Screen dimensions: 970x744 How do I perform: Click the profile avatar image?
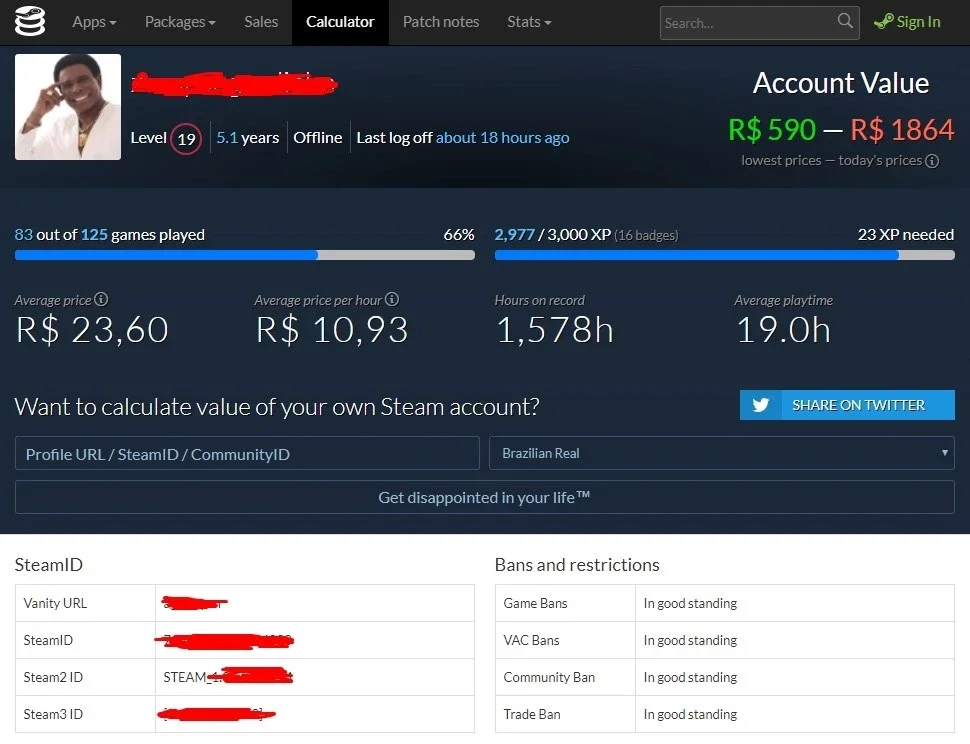pos(68,106)
